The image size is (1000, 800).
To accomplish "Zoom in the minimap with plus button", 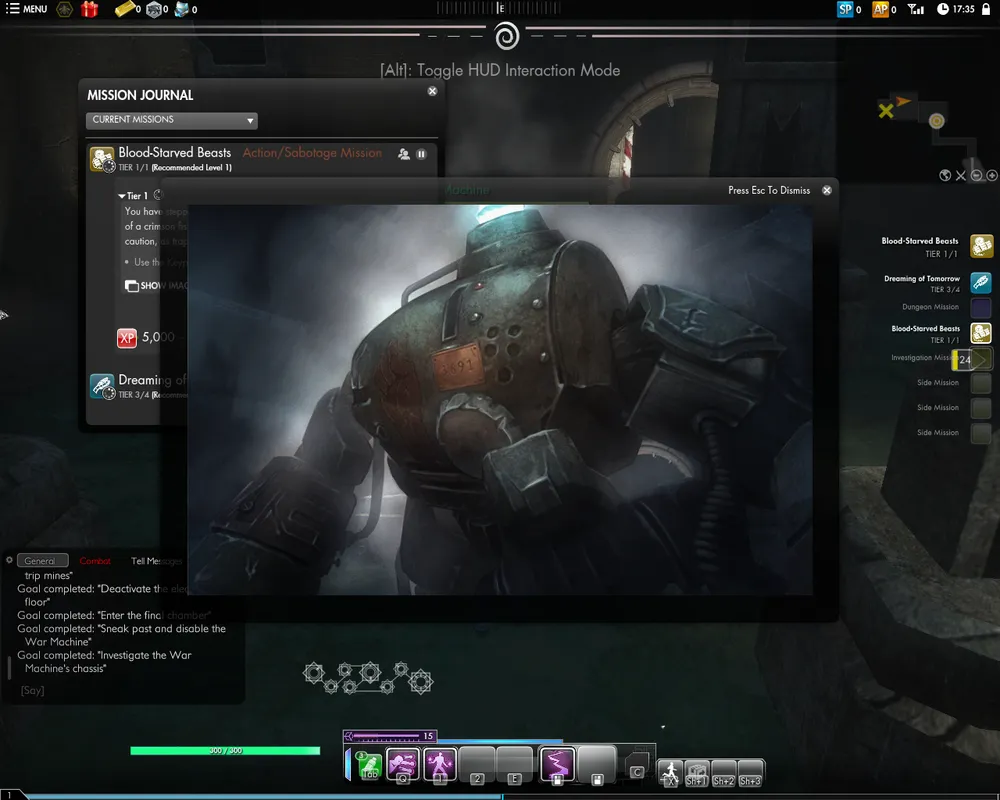I will (x=992, y=176).
